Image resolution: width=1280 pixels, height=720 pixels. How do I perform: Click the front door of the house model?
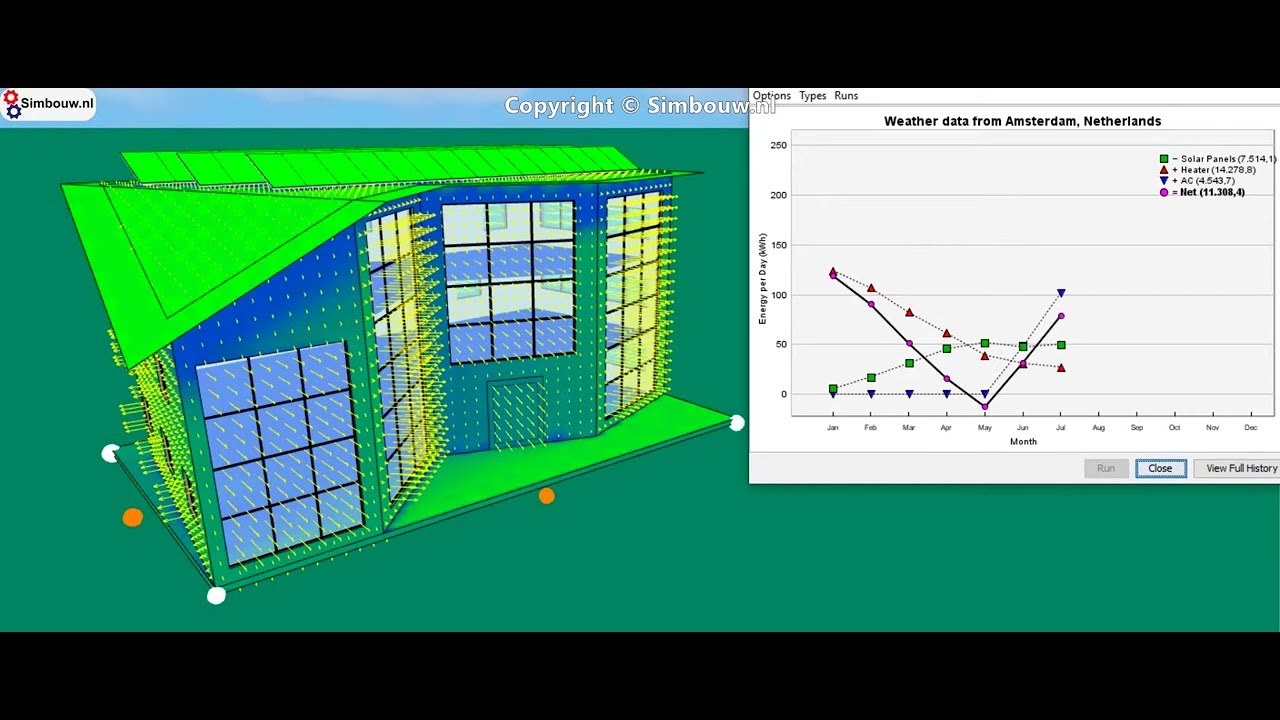coord(517,412)
